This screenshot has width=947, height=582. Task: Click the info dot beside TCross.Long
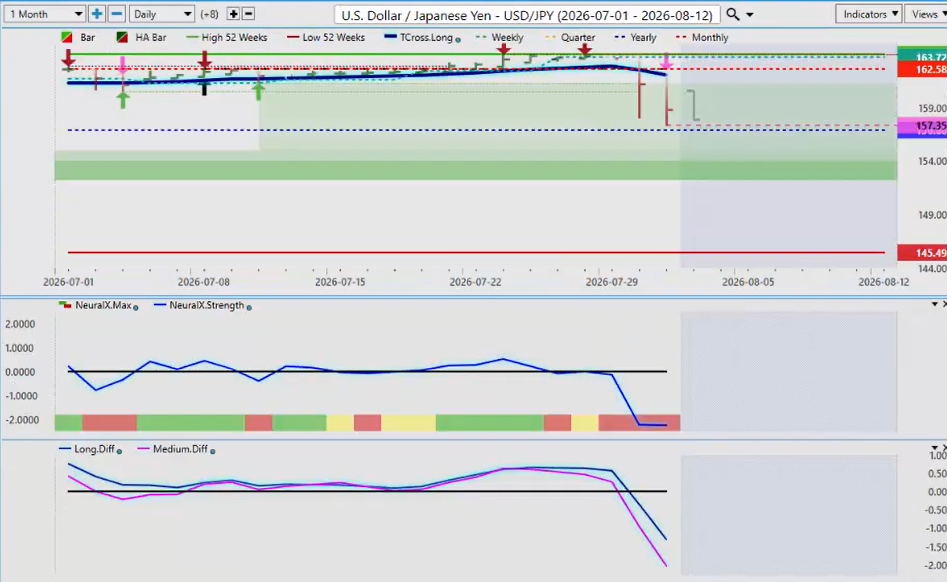click(x=458, y=40)
